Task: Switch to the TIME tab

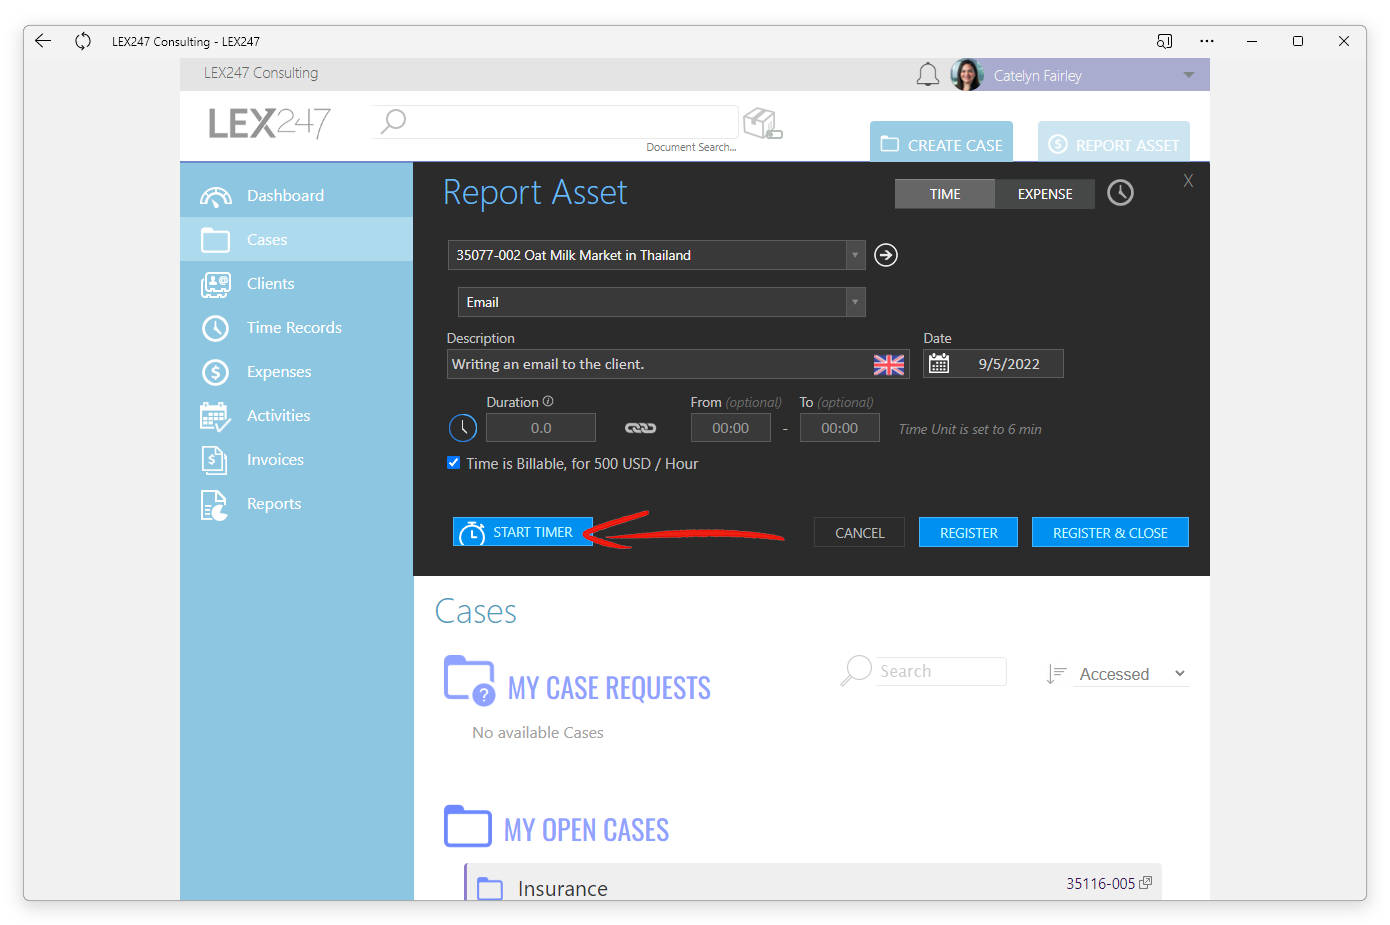Action: [945, 194]
